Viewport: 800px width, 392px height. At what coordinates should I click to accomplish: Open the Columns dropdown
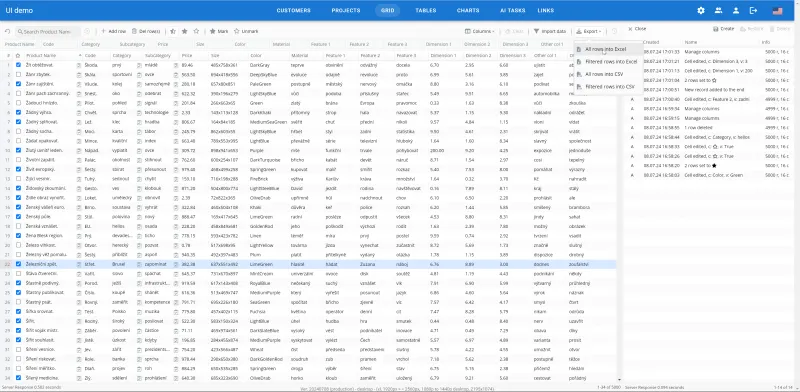(480, 31)
